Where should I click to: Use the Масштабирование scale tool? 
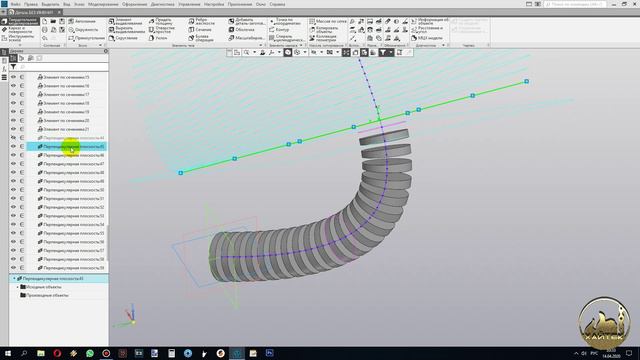[246, 38]
